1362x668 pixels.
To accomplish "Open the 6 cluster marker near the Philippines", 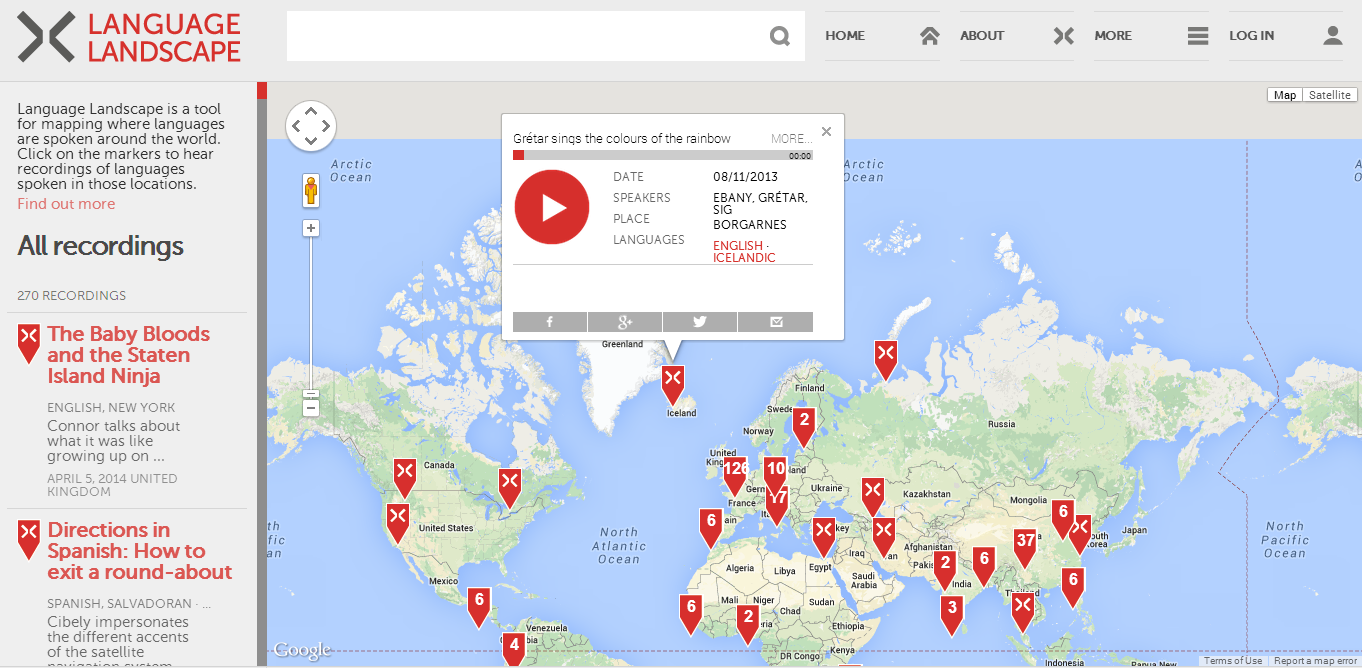I will tap(1073, 586).
